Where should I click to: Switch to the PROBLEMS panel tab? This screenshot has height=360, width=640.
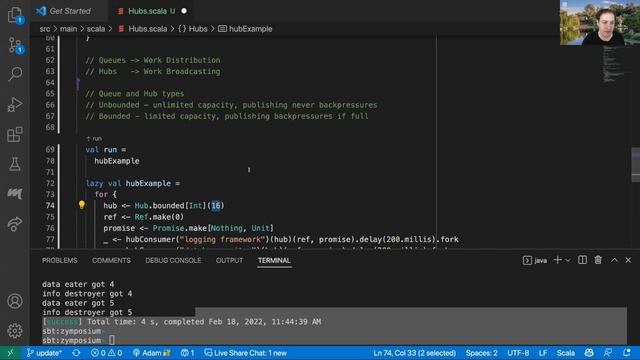tap(59, 260)
